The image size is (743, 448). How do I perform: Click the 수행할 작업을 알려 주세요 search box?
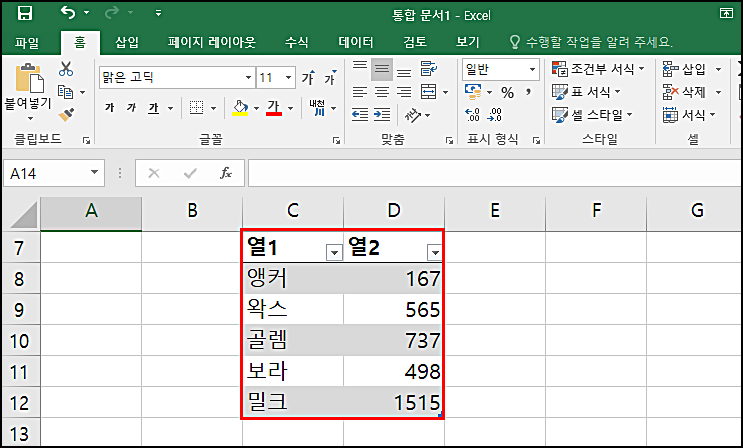(591, 42)
